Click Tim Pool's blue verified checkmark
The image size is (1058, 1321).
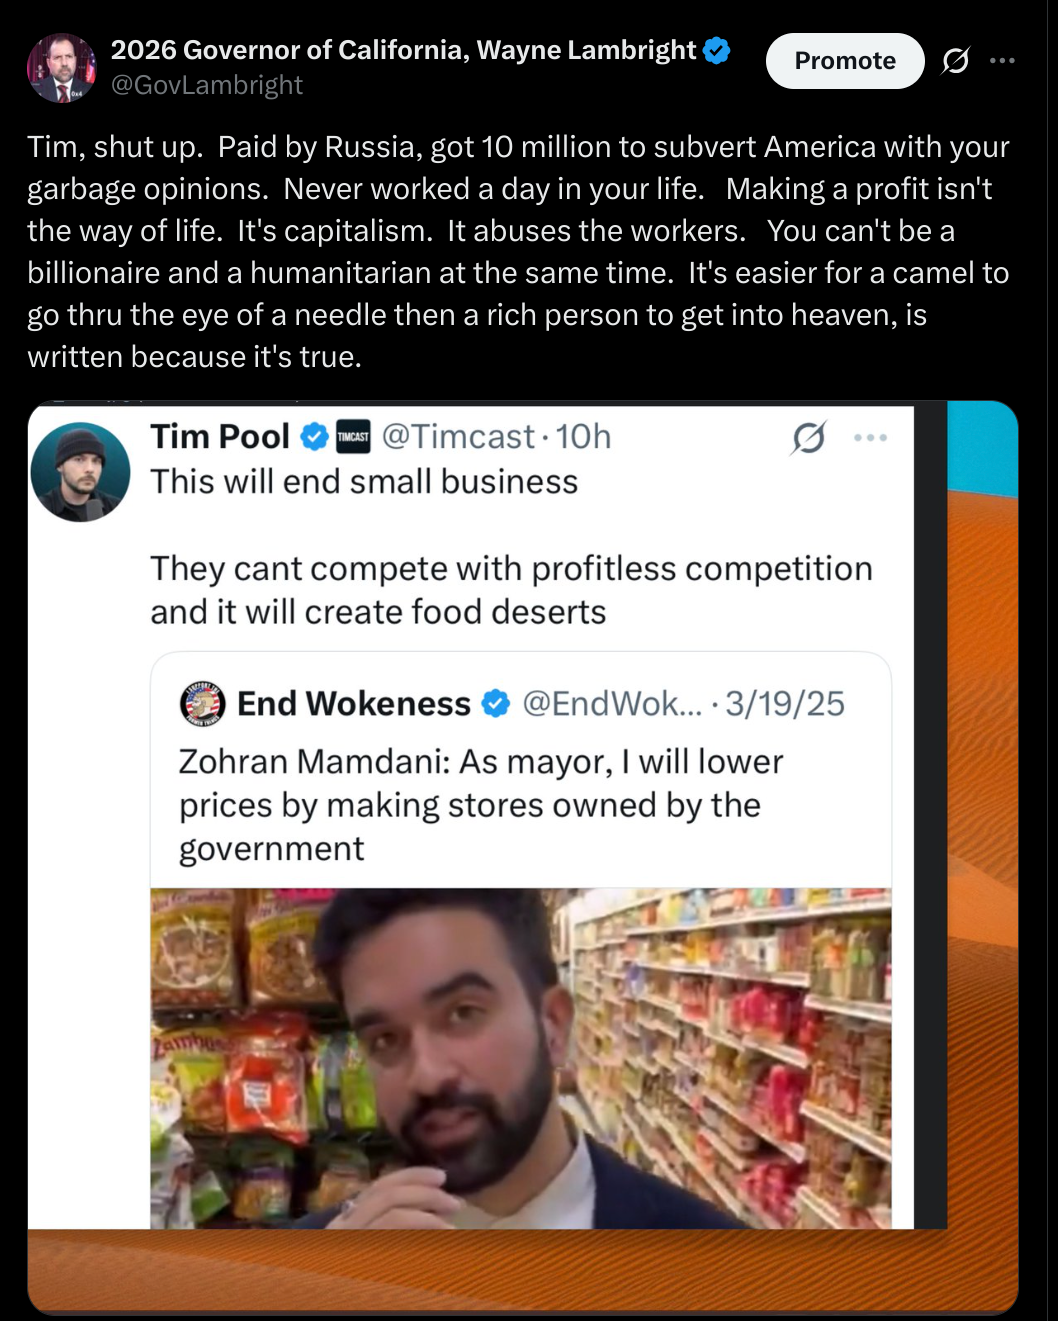pyautogui.click(x=315, y=437)
